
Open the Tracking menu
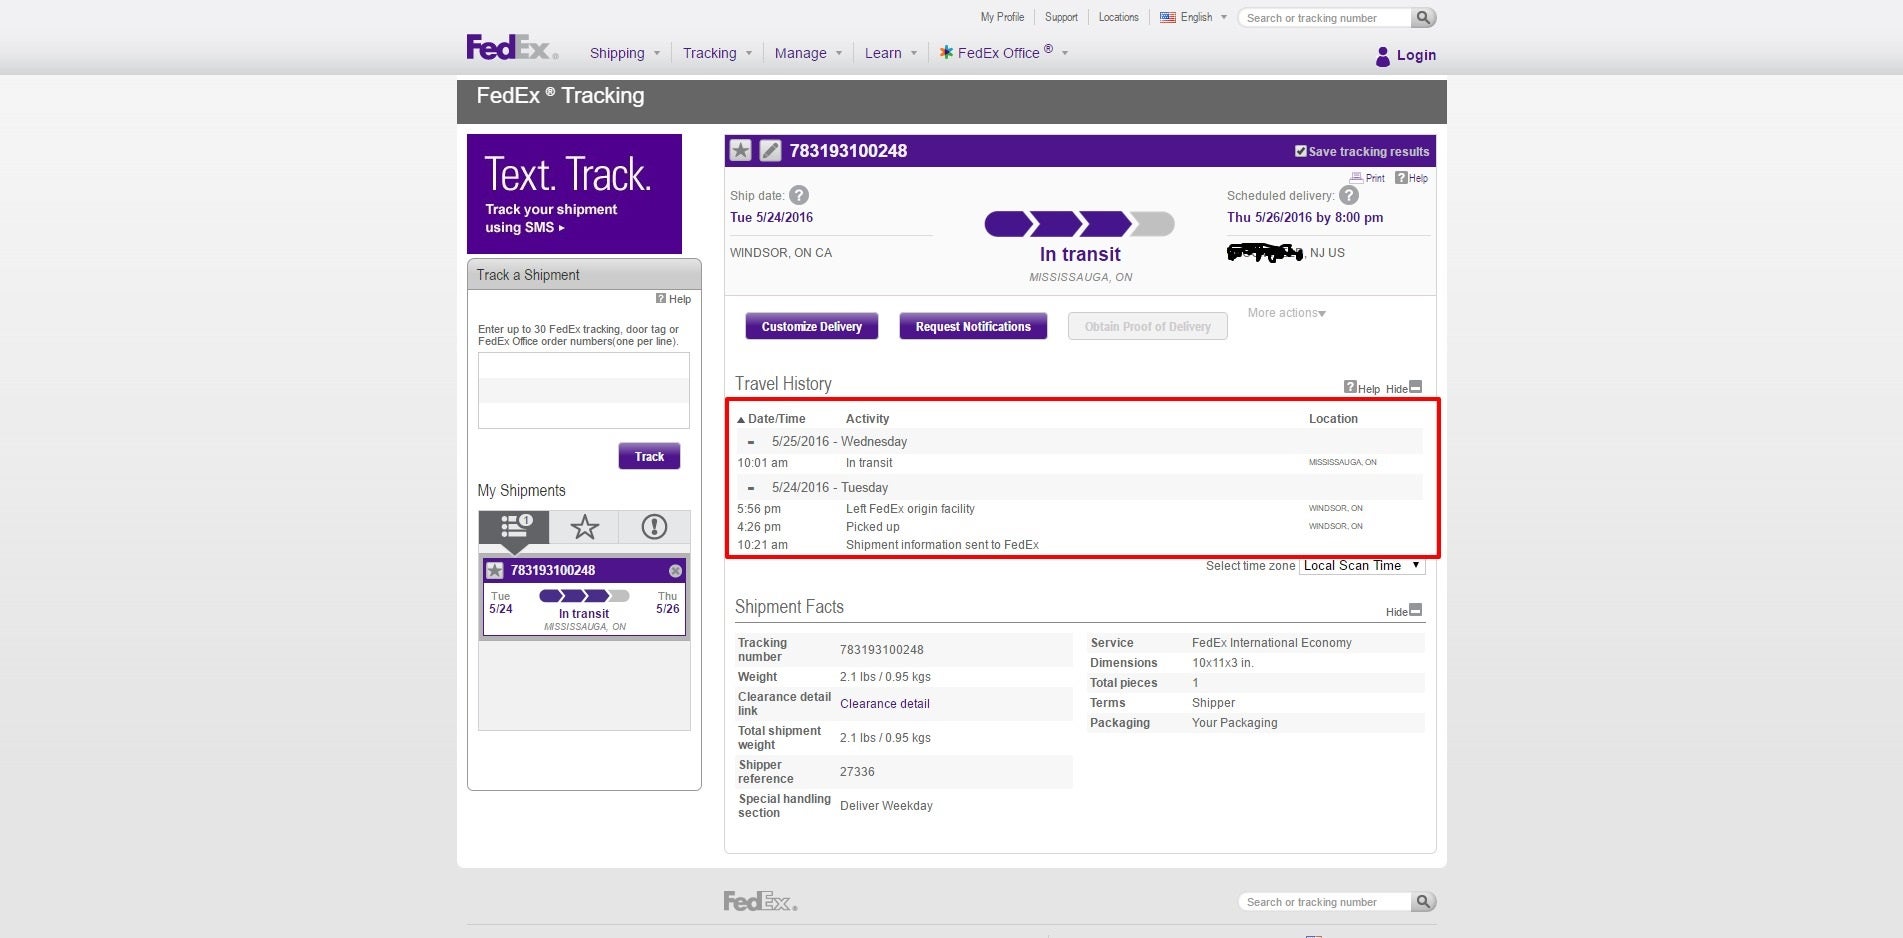point(717,53)
